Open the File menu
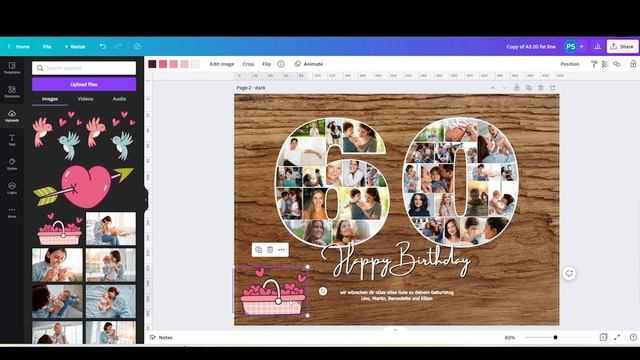Image resolution: width=640 pixels, height=360 pixels. pos(47,47)
